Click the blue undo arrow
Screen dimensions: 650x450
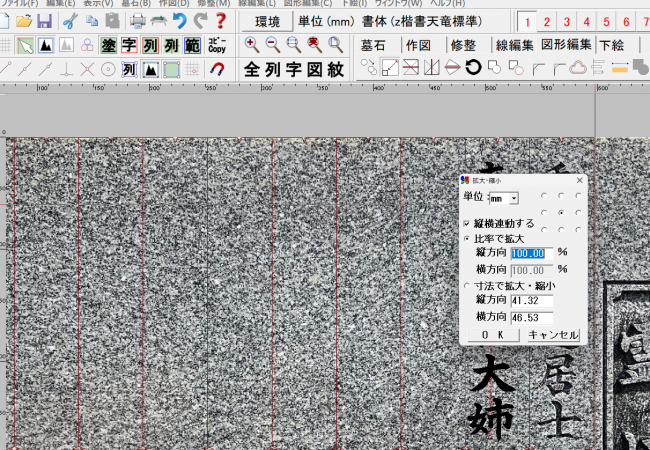(180, 21)
